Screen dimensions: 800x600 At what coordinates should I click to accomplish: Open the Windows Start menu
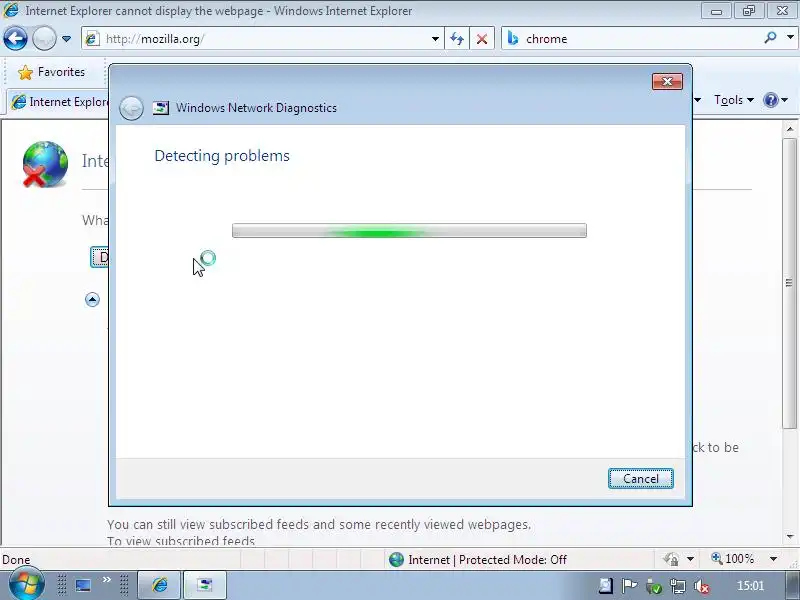pos(26,585)
